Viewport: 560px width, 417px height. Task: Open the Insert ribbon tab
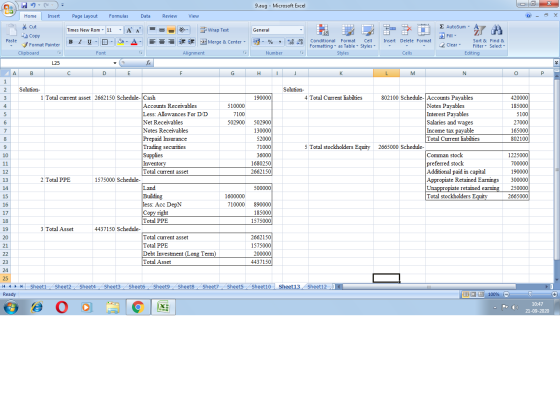54,16
